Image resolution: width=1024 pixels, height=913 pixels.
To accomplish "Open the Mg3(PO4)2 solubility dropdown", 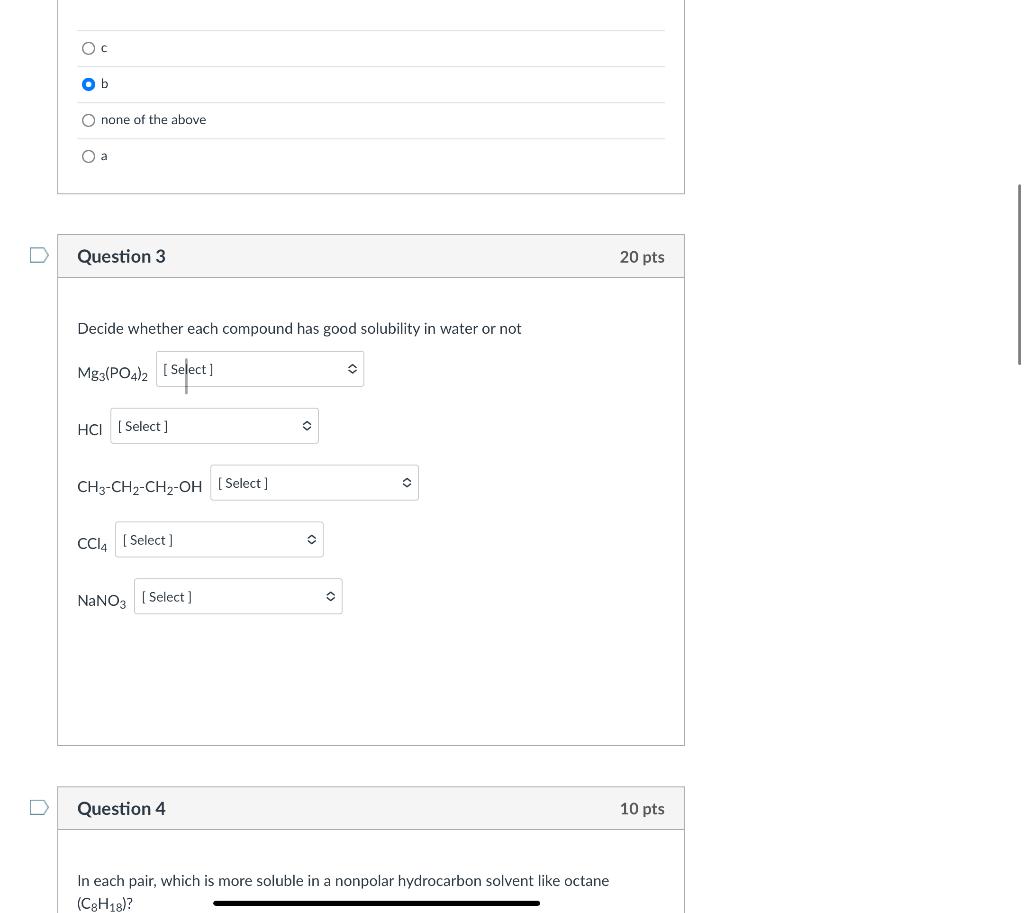I will (260, 369).
